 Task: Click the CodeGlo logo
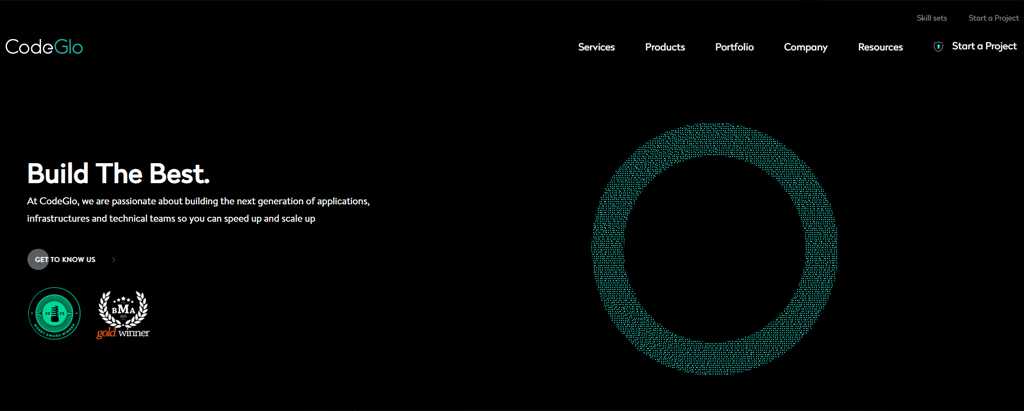44,47
